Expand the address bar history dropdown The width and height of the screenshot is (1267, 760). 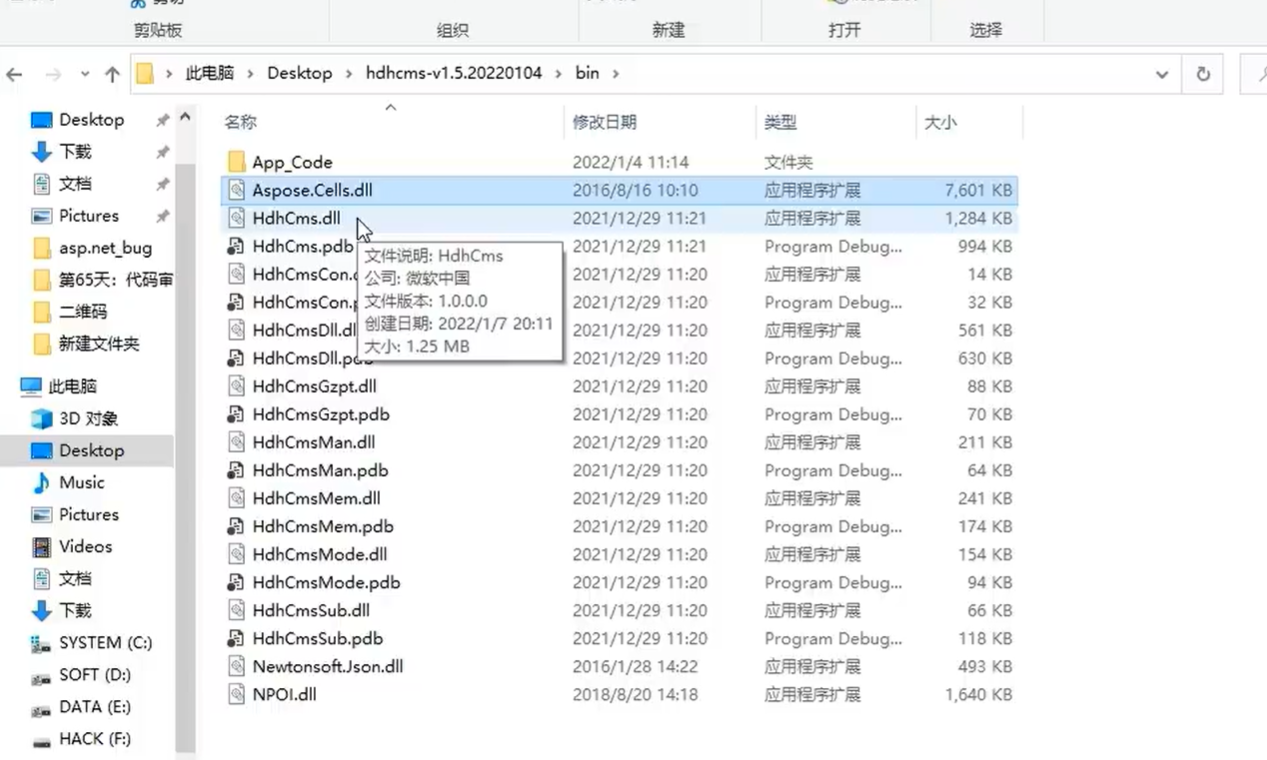[1161, 74]
